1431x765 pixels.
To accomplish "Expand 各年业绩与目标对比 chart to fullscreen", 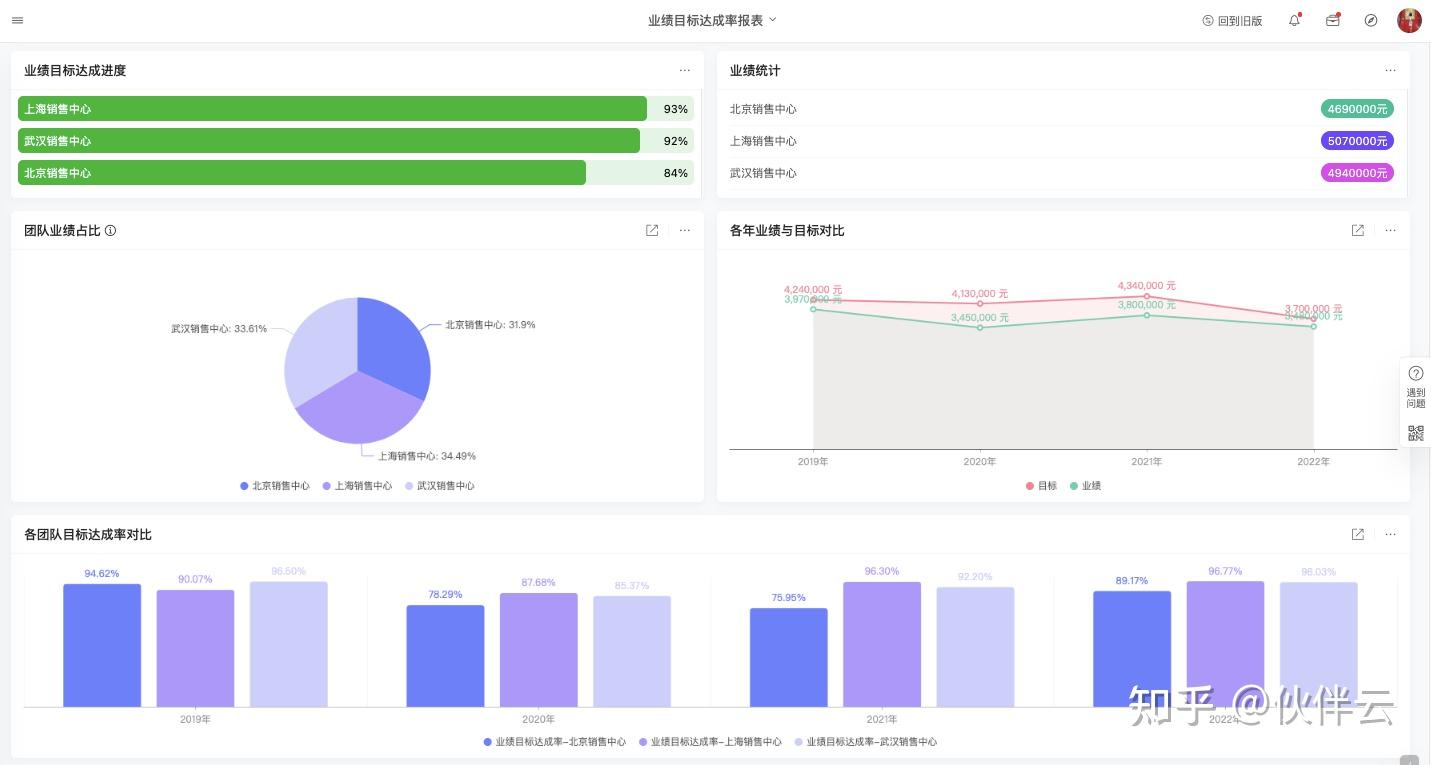I will pyautogui.click(x=1358, y=230).
